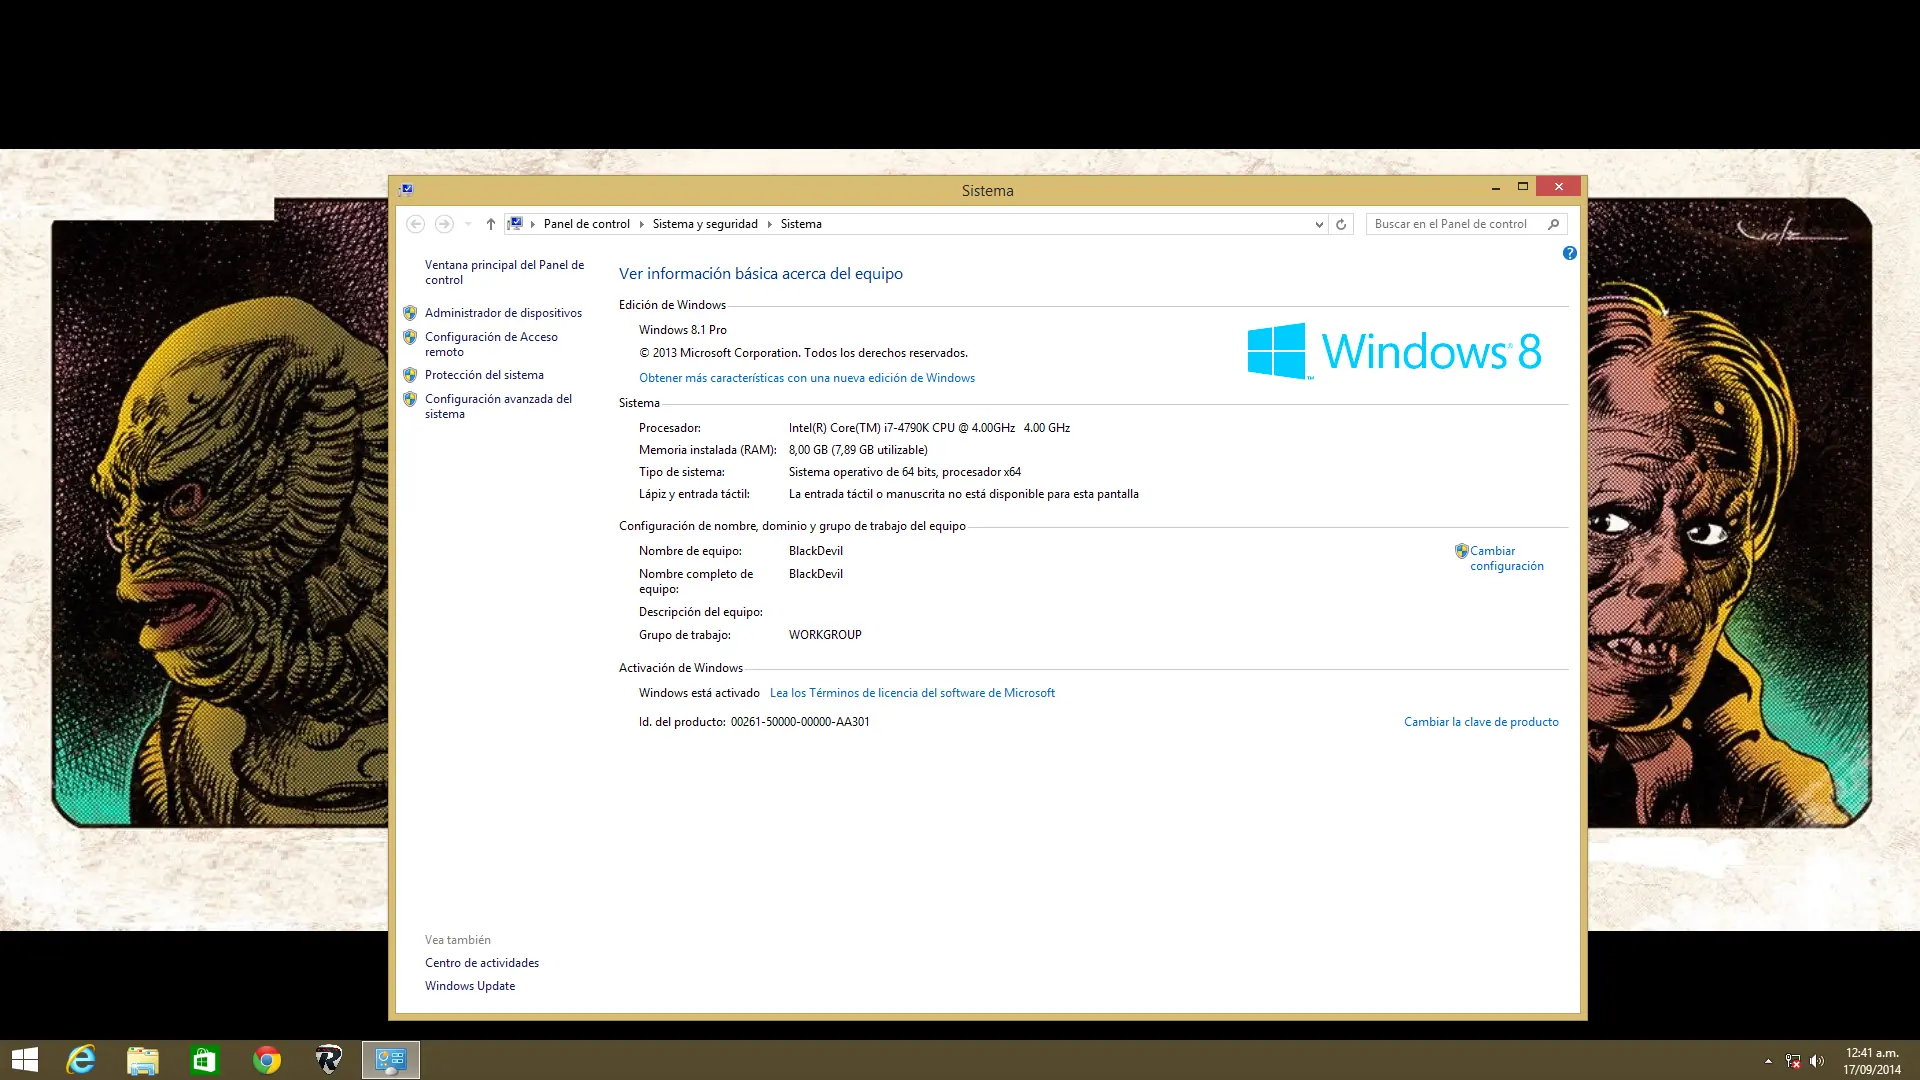Open Windows Update link
This screenshot has width=1920, height=1080.
470,986
